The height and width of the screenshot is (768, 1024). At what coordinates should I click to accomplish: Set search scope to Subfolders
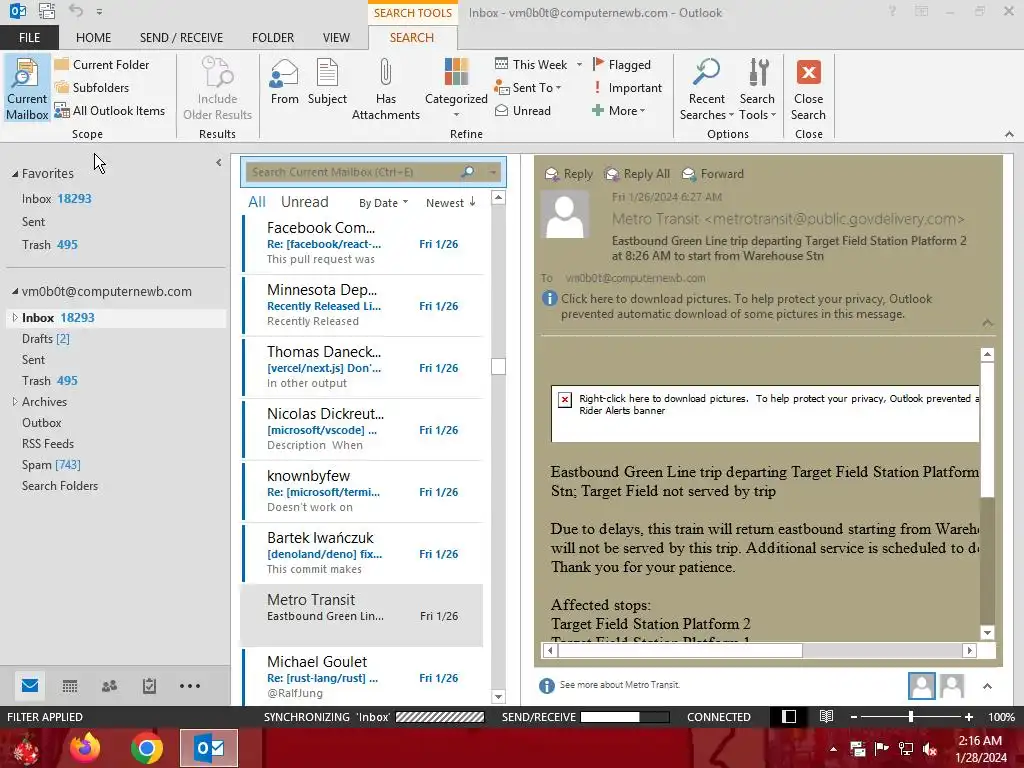(92, 88)
